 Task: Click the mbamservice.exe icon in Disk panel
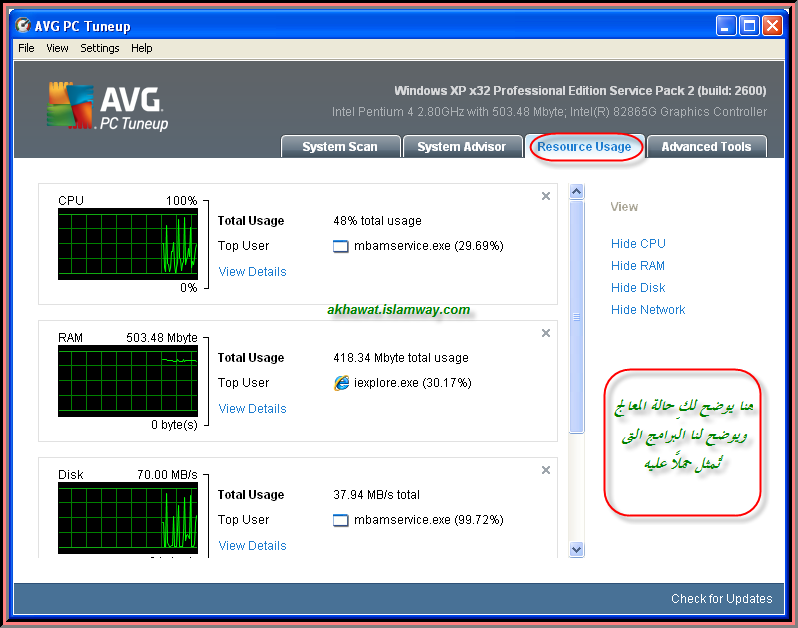coord(340,520)
